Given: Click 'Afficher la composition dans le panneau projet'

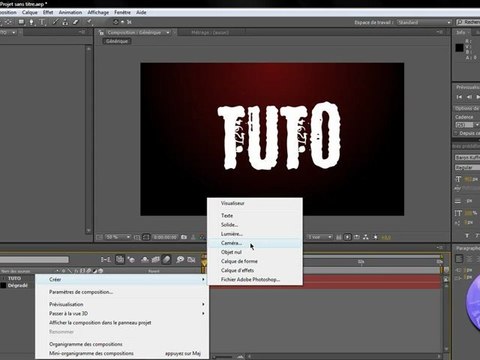Looking at the screenshot, I should [122, 323].
